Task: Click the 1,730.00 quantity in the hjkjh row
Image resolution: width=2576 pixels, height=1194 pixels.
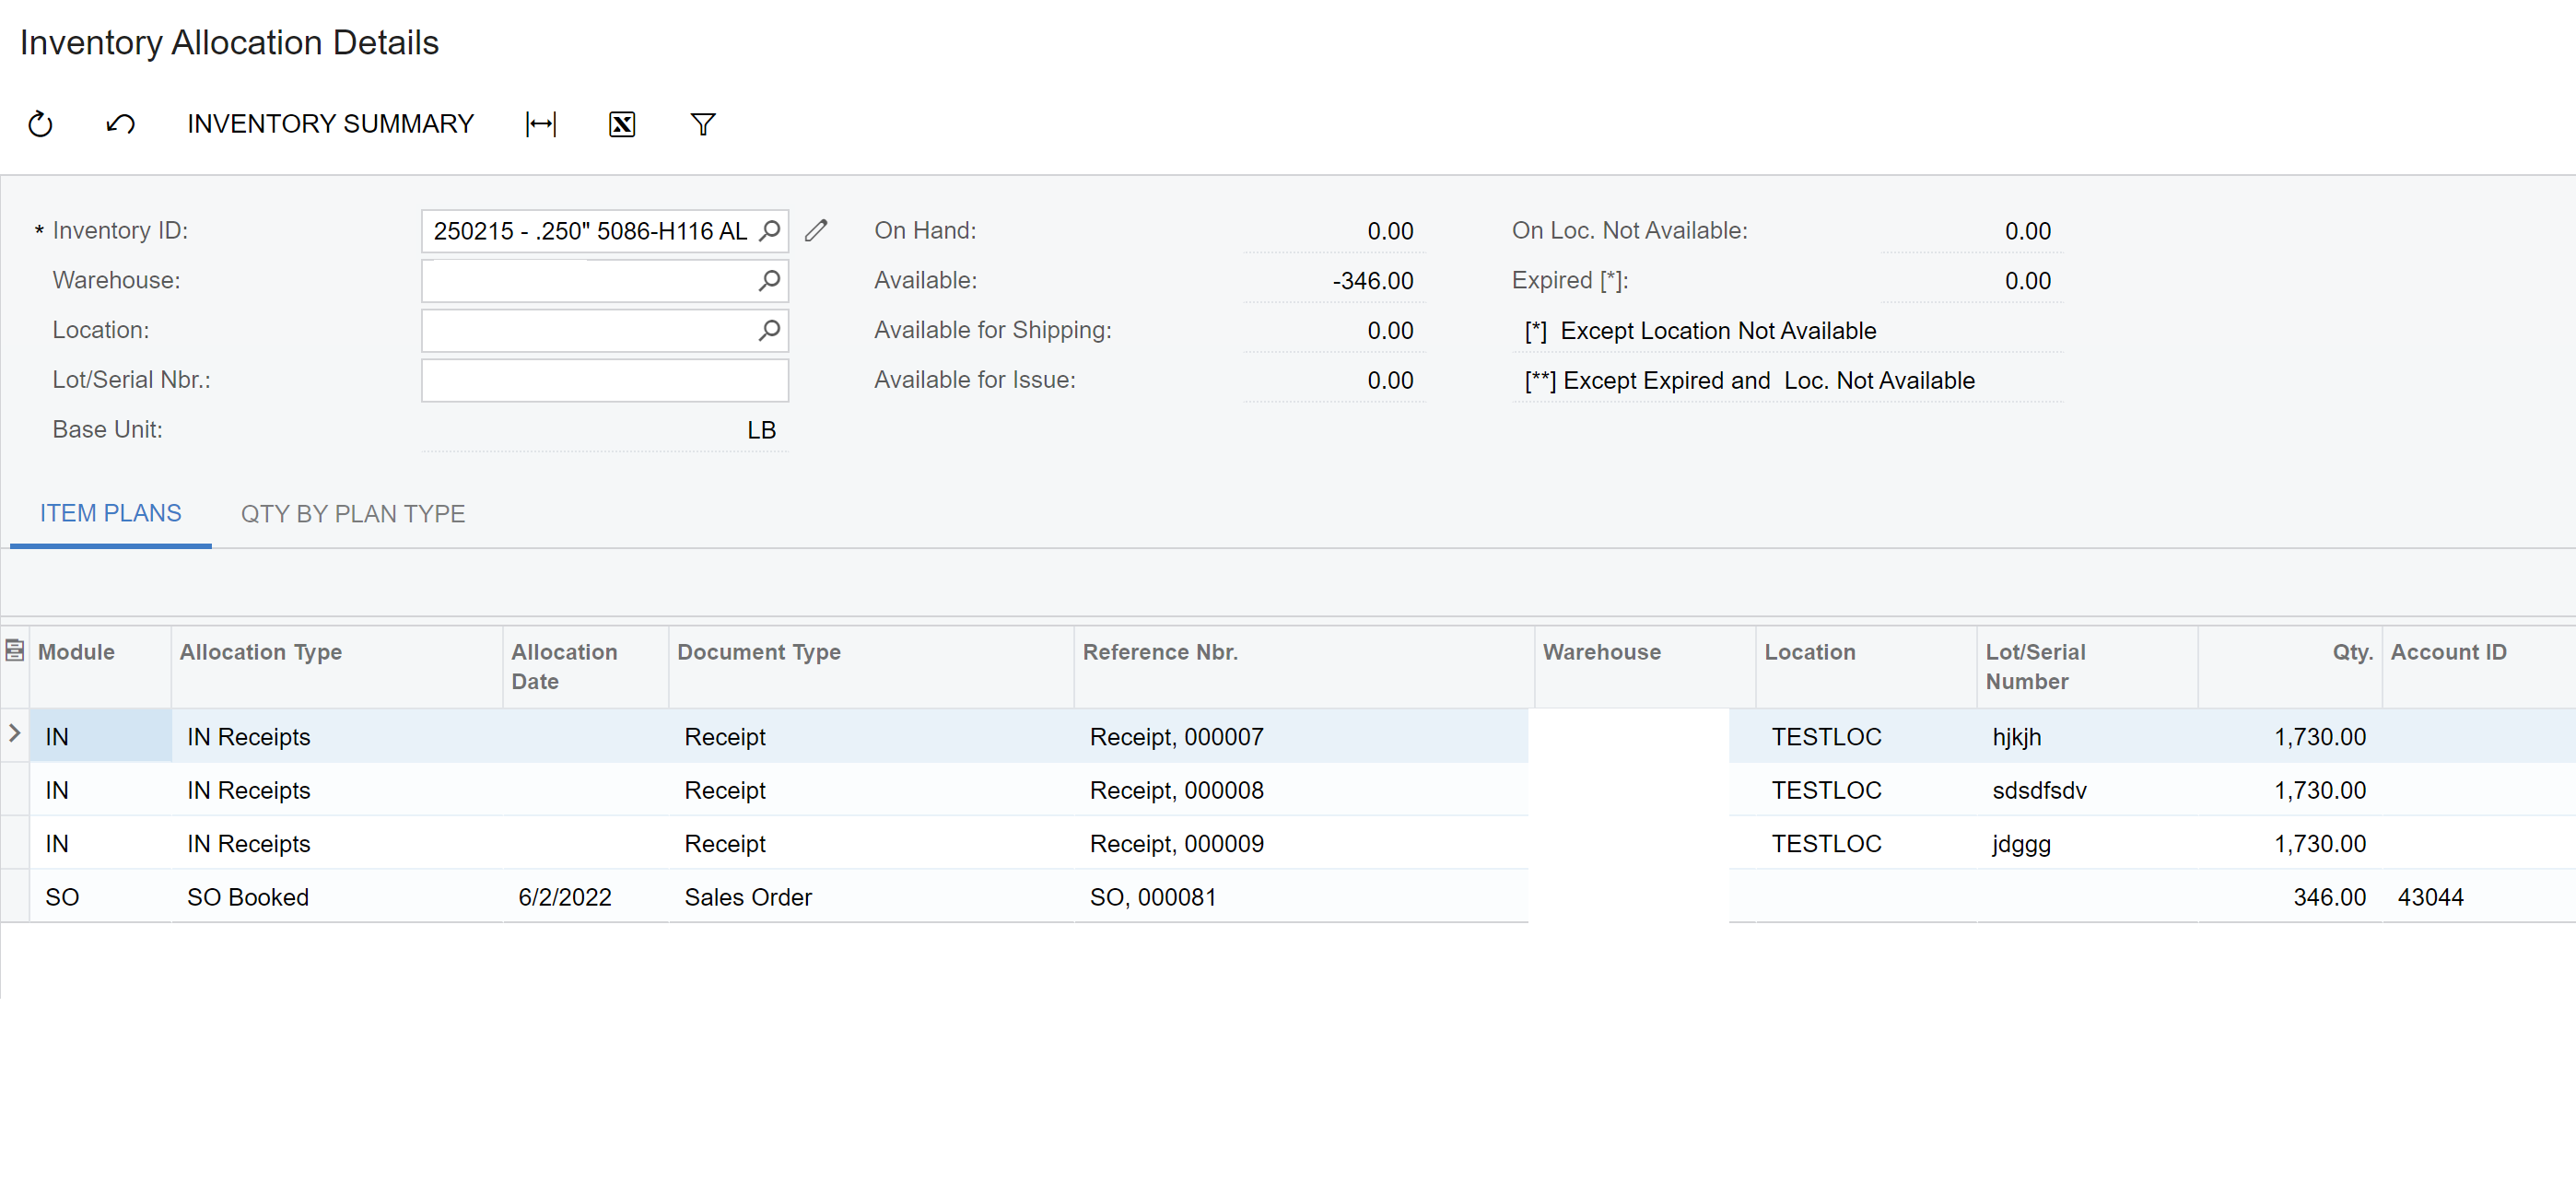Action: click(2319, 737)
